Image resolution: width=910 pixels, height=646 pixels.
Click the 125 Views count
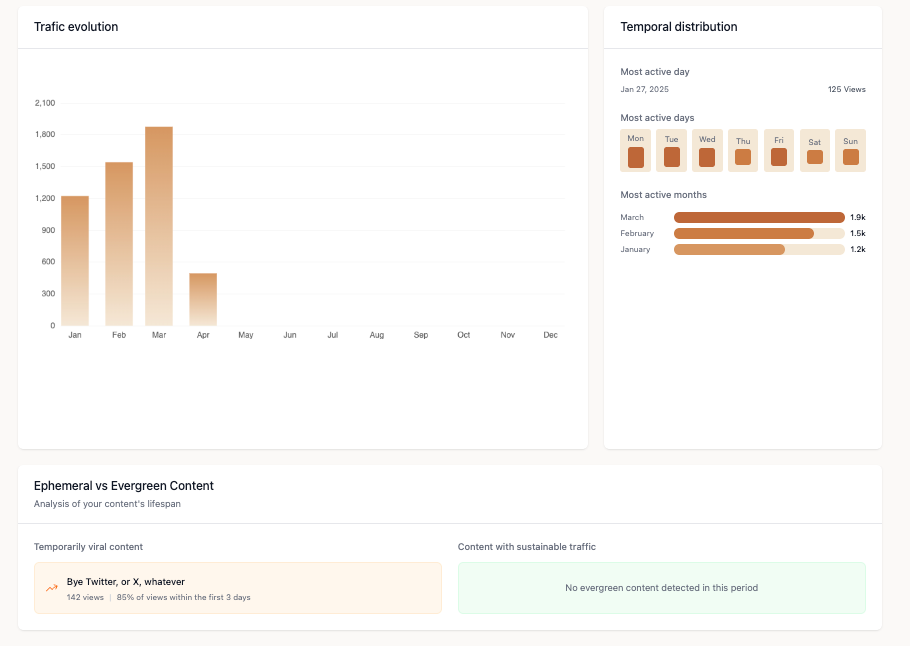846,89
